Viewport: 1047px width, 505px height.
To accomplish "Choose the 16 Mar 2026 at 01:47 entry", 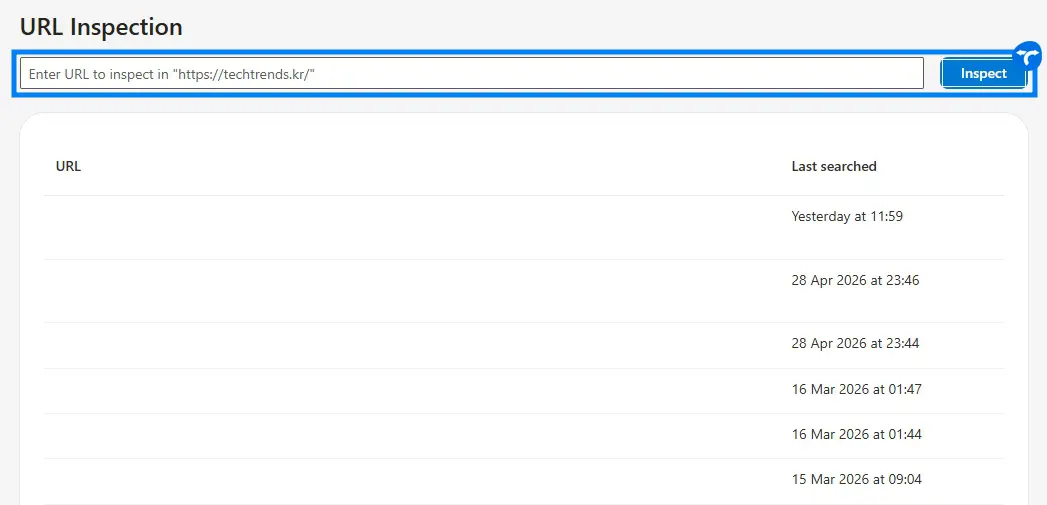I will (856, 389).
